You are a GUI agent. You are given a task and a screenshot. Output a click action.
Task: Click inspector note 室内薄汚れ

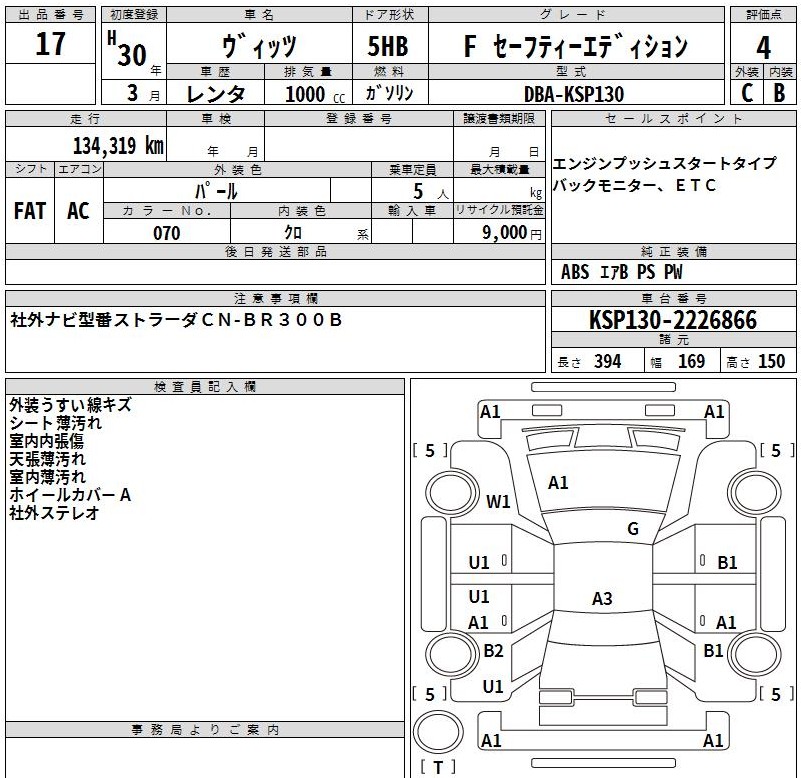point(48,477)
